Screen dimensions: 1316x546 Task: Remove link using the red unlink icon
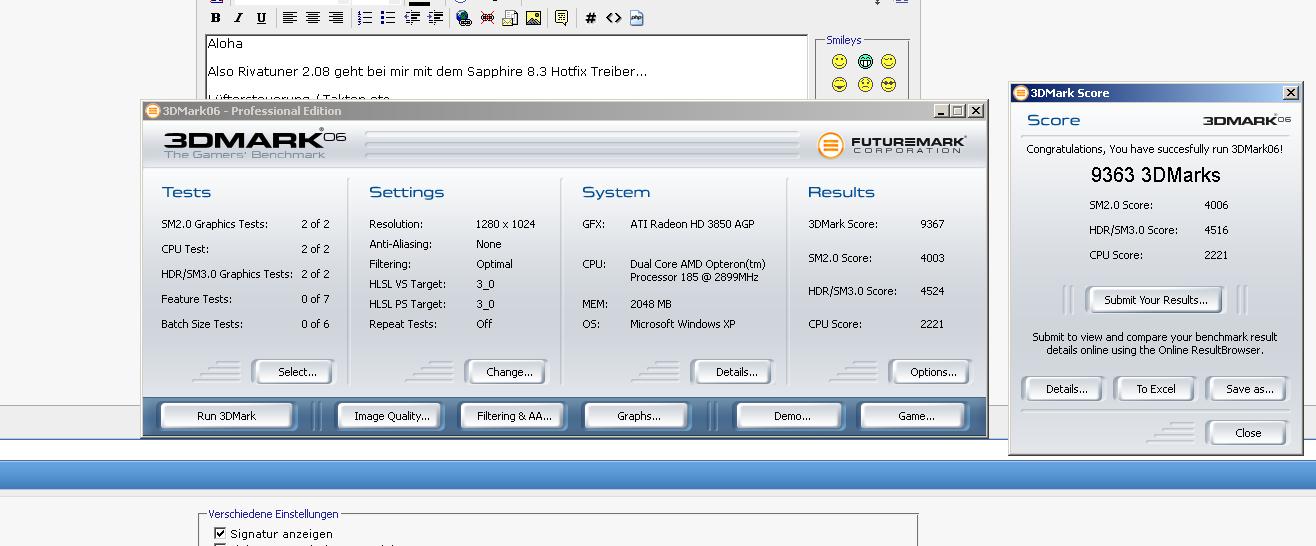[x=487, y=18]
